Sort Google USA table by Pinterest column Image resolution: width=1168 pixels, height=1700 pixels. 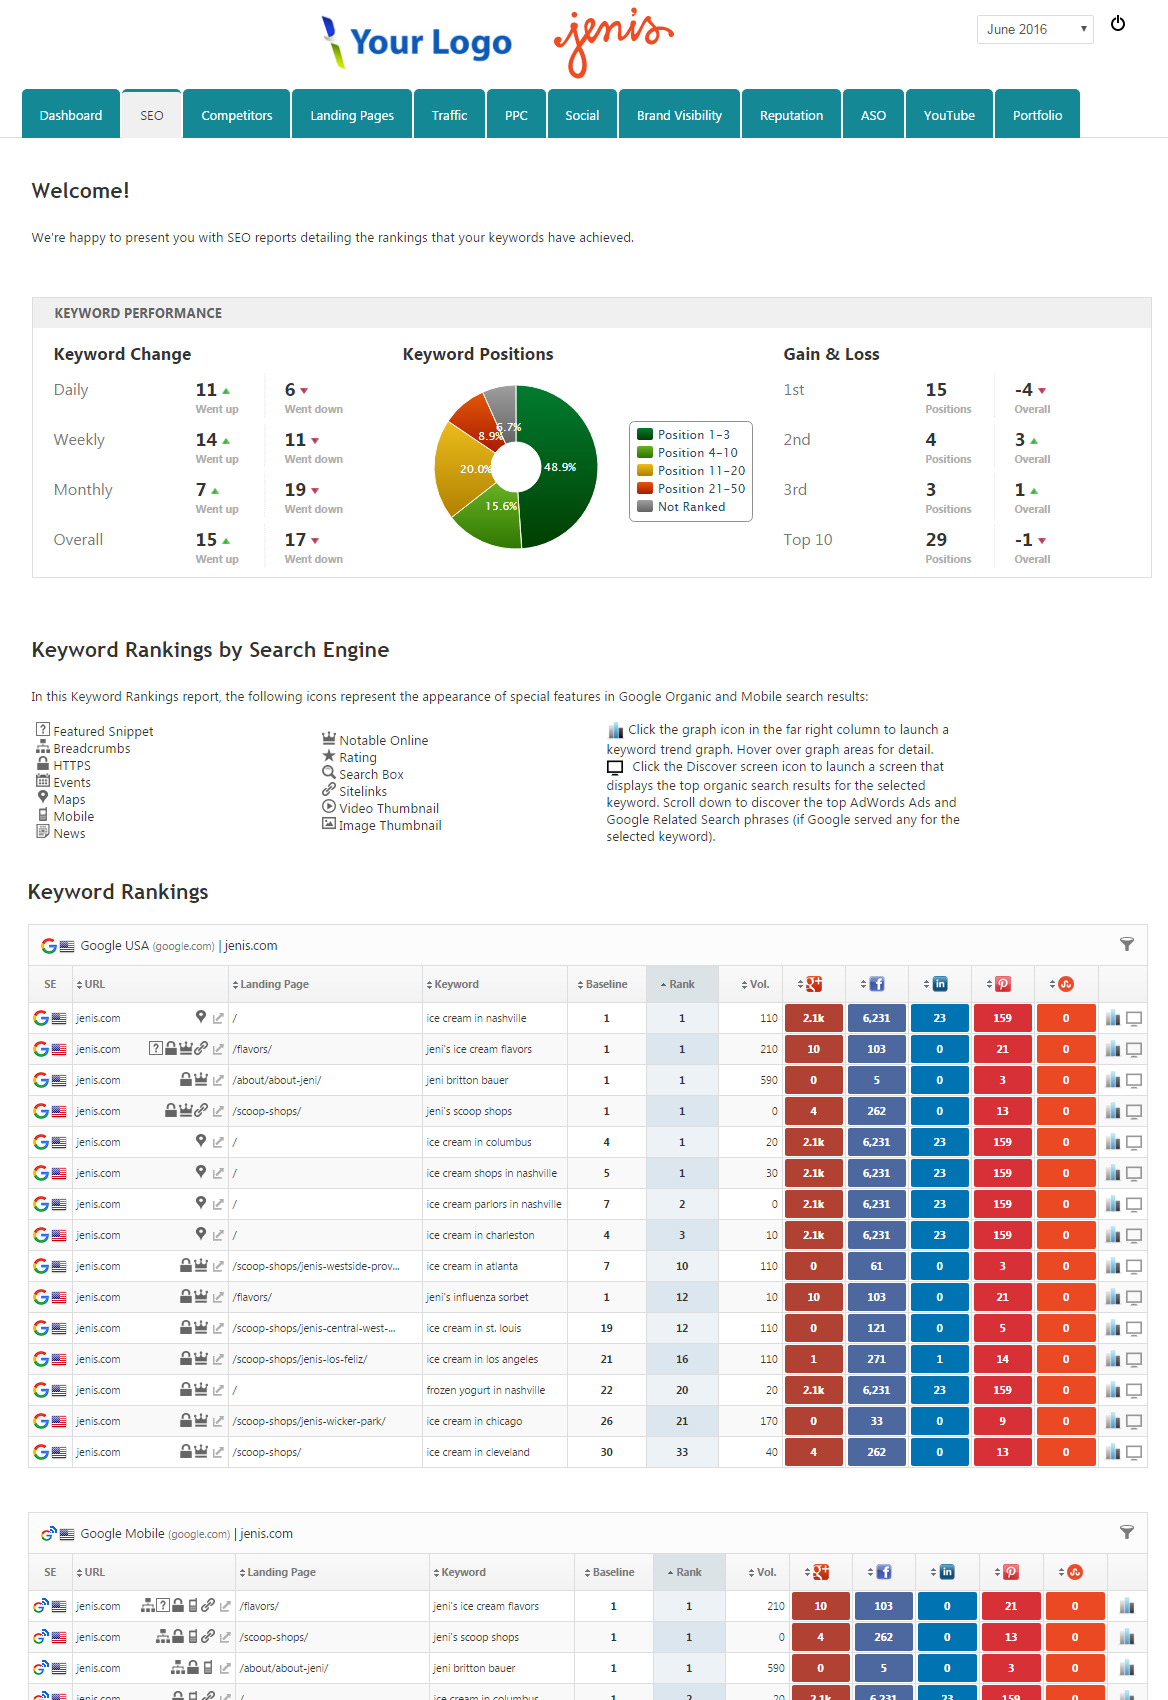(1003, 984)
